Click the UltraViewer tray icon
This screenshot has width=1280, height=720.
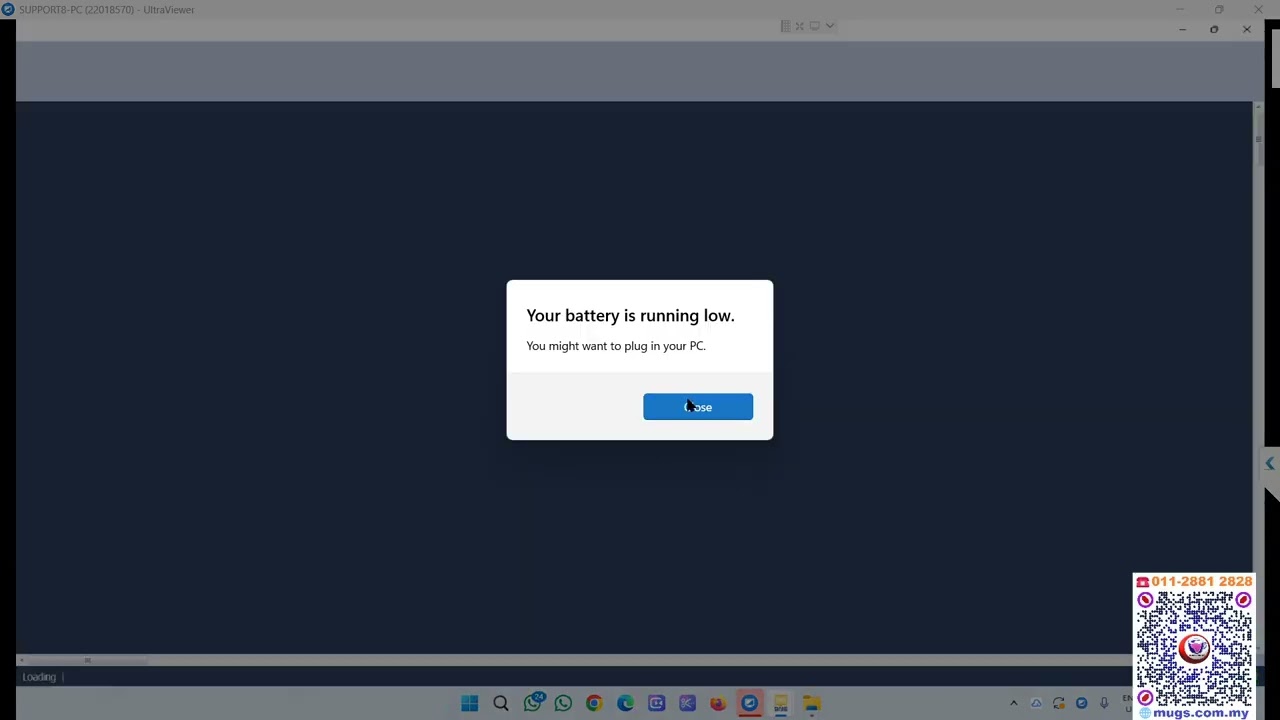(x=1081, y=703)
